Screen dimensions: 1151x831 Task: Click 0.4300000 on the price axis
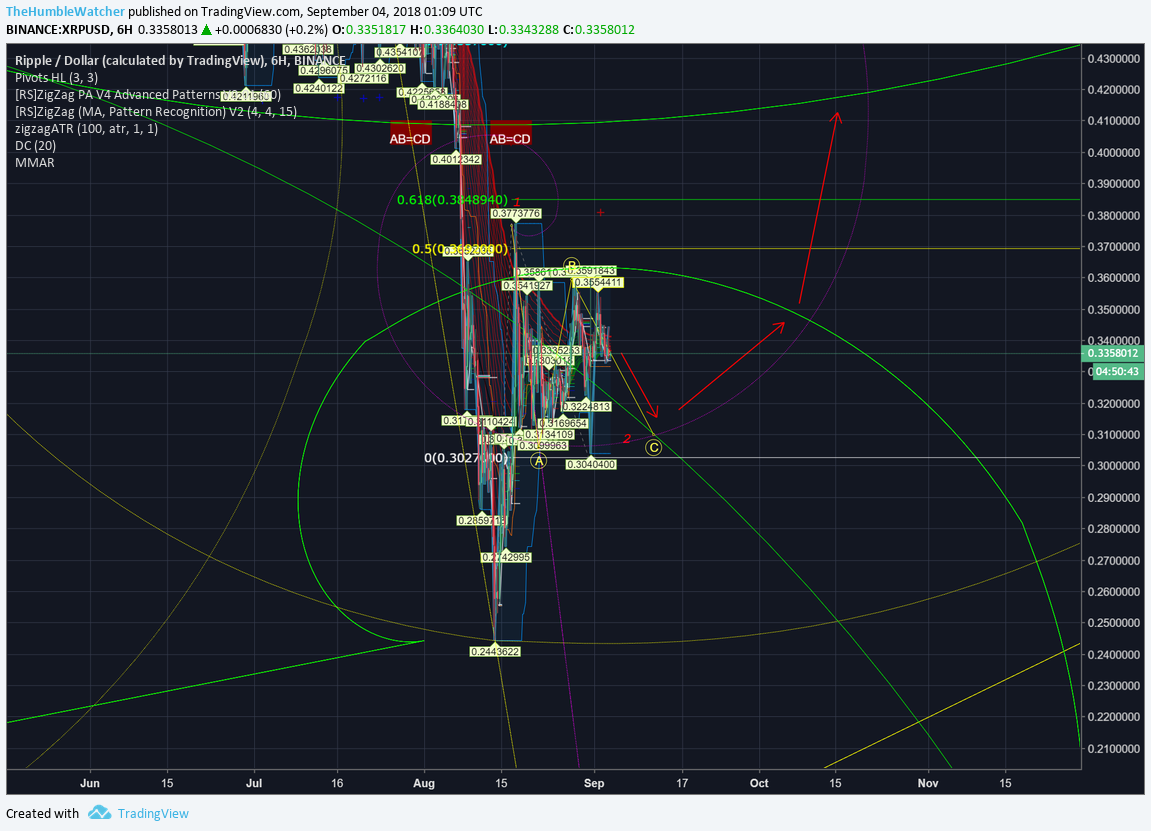1114,58
